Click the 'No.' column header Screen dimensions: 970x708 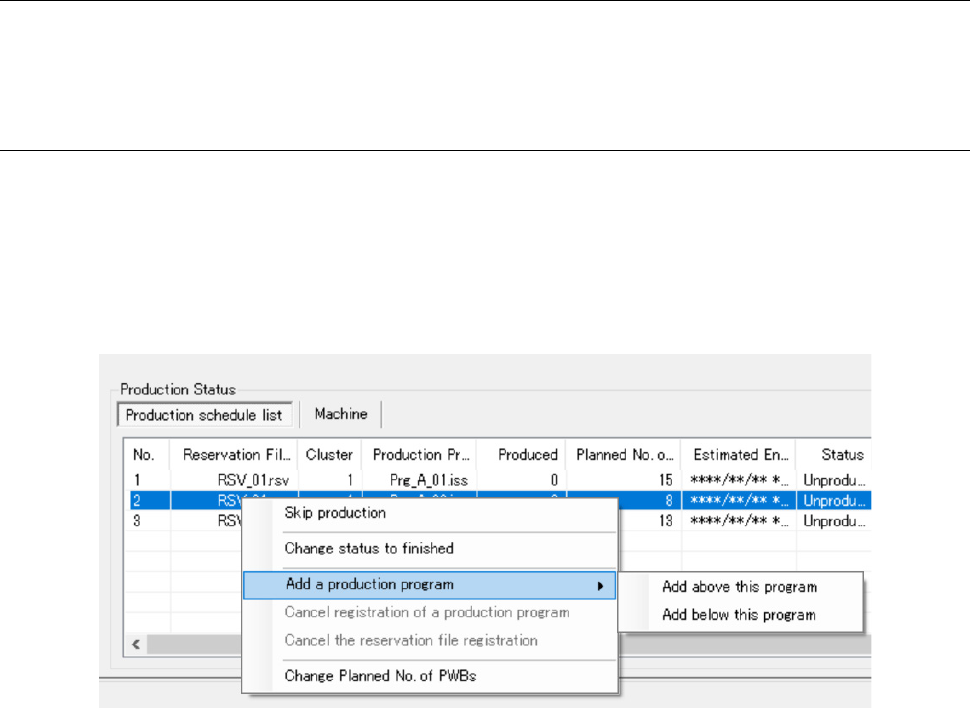pos(147,454)
